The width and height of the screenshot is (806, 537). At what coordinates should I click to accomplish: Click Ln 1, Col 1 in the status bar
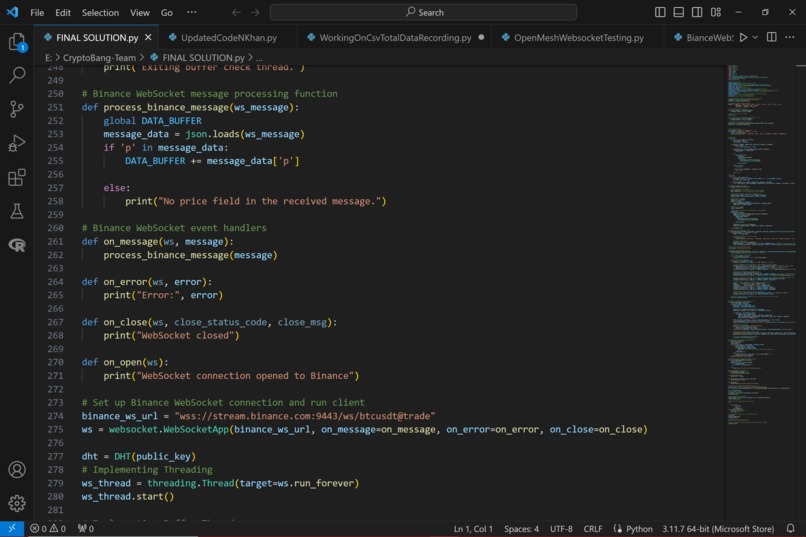click(x=473, y=528)
